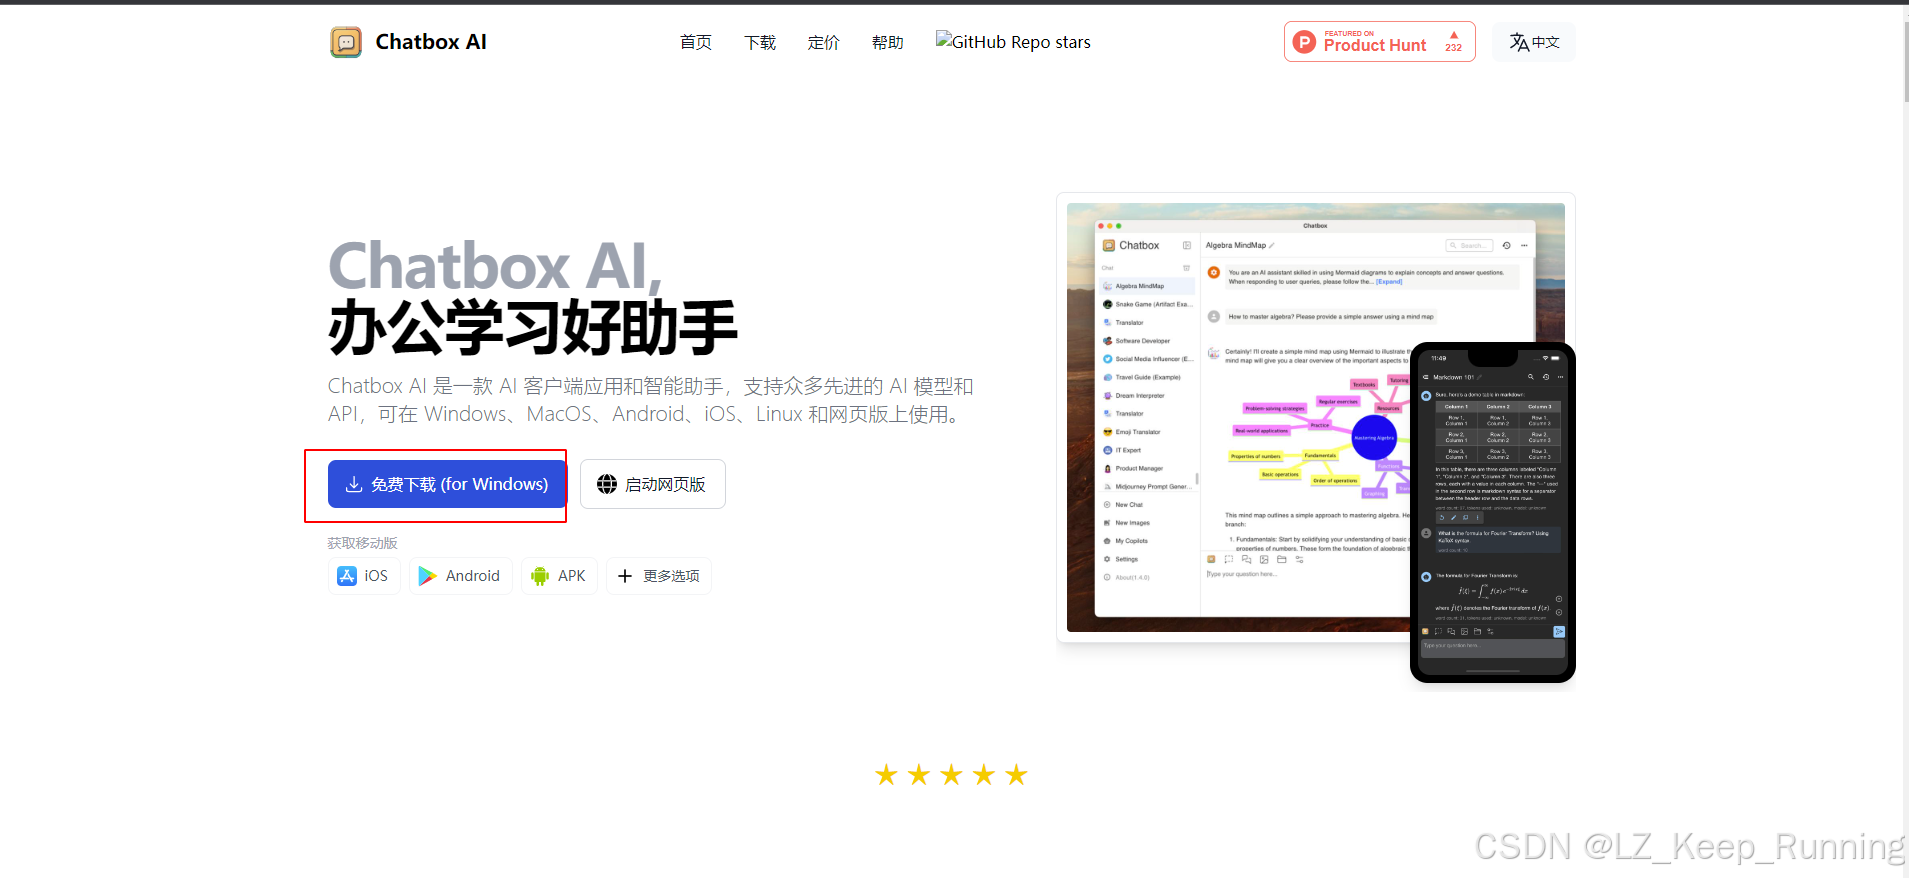Click the Chatbox AI logo icon
The image size is (1909, 878).
pyautogui.click(x=346, y=42)
